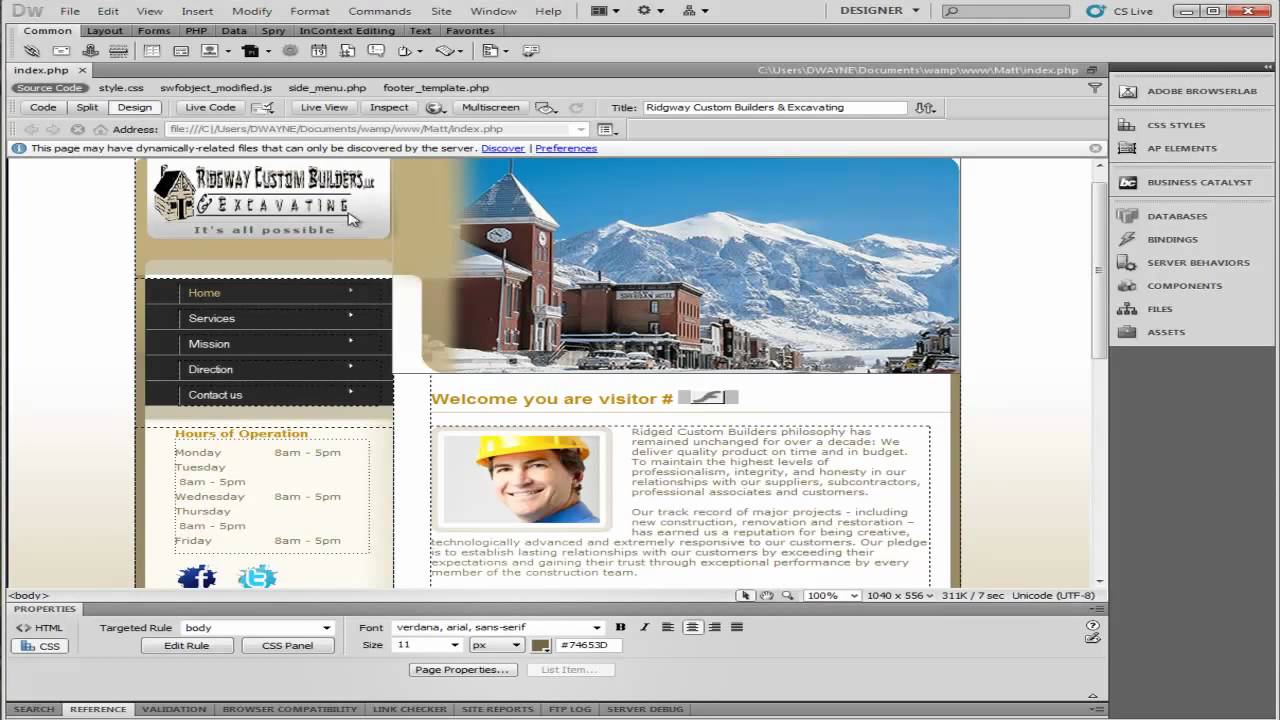Click the Images insert icon
Viewport: 1280px width, 720px height.
[209, 50]
